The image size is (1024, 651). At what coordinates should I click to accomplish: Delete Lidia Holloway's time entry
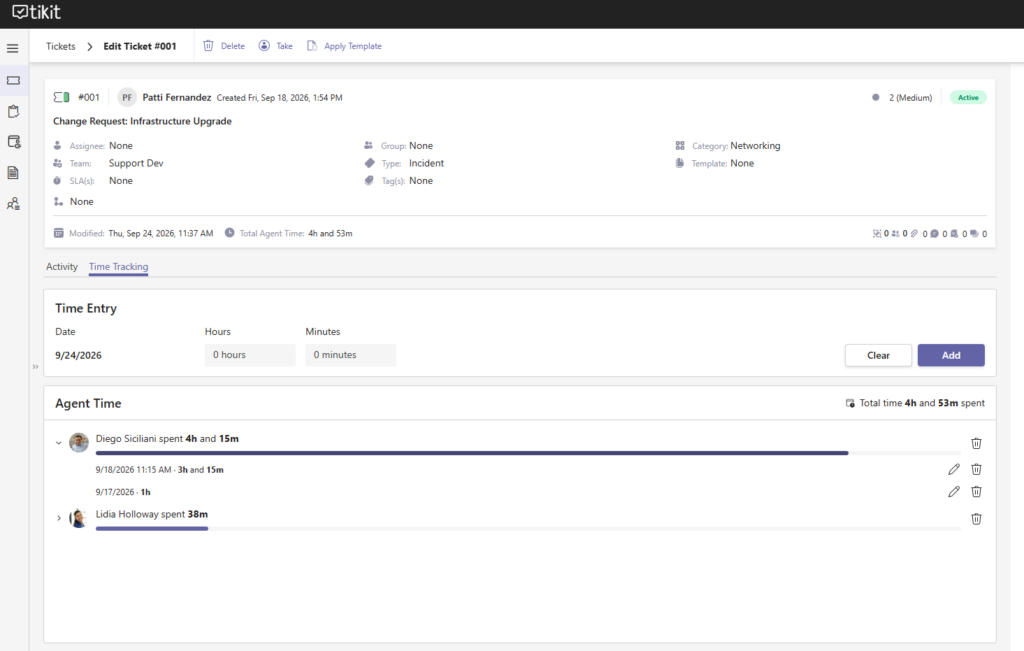point(976,518)
